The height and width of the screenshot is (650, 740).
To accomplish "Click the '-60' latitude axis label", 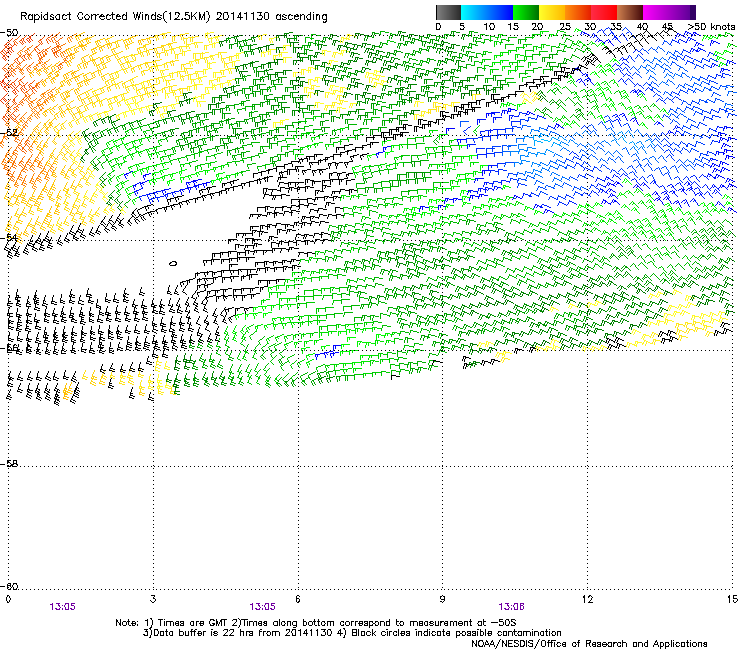I will pos(9,586).
